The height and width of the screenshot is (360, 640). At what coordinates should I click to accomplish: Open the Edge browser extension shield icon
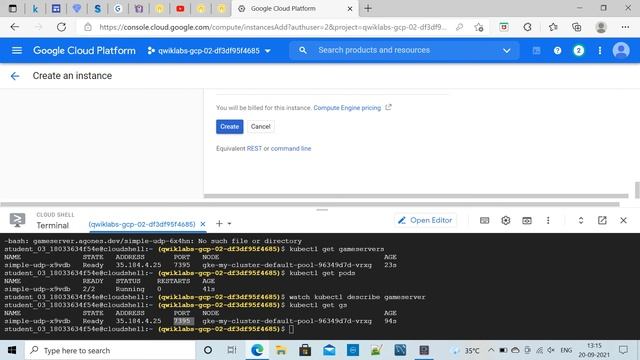click(504, 27)
